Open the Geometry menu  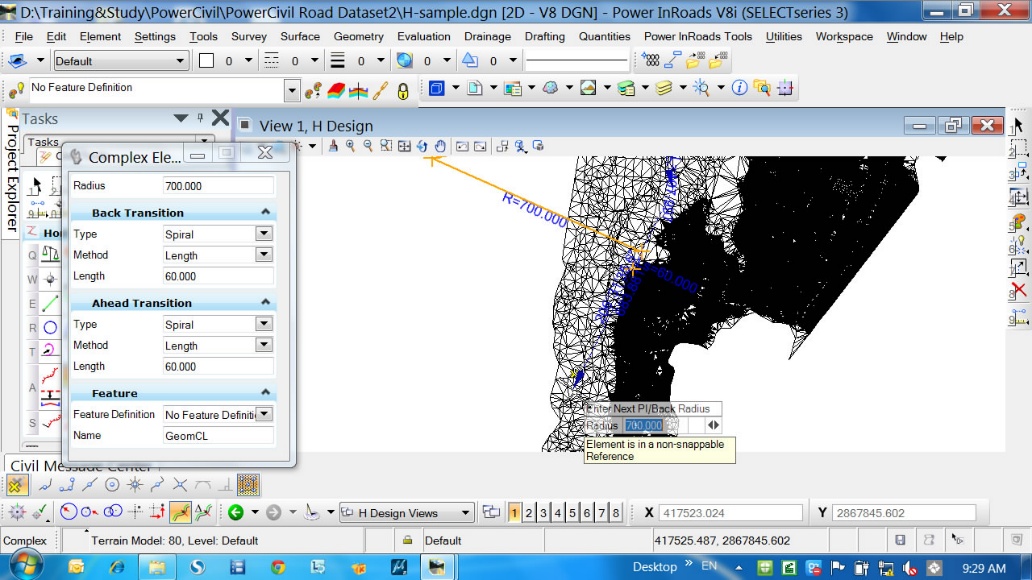358,36
